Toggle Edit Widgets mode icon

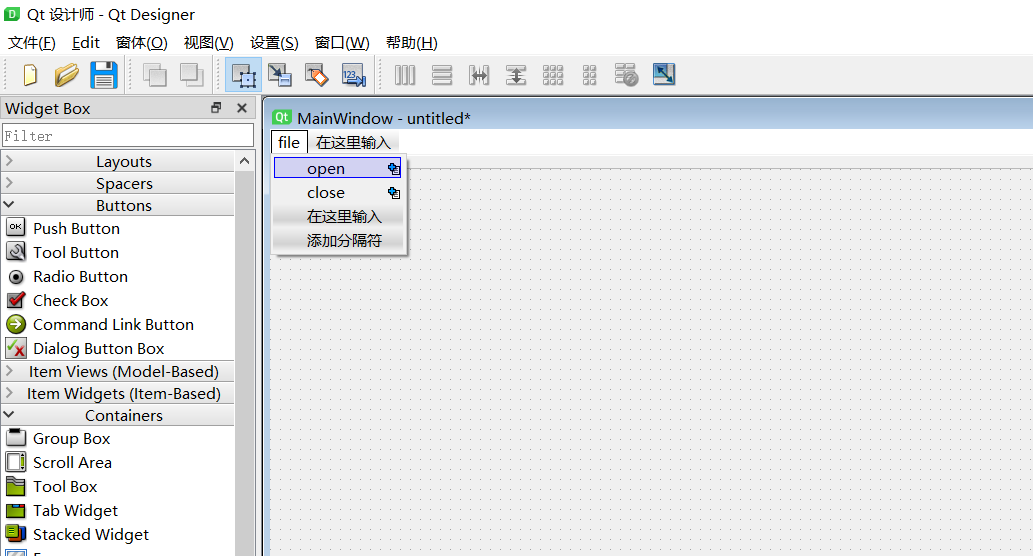pos(243,75)
